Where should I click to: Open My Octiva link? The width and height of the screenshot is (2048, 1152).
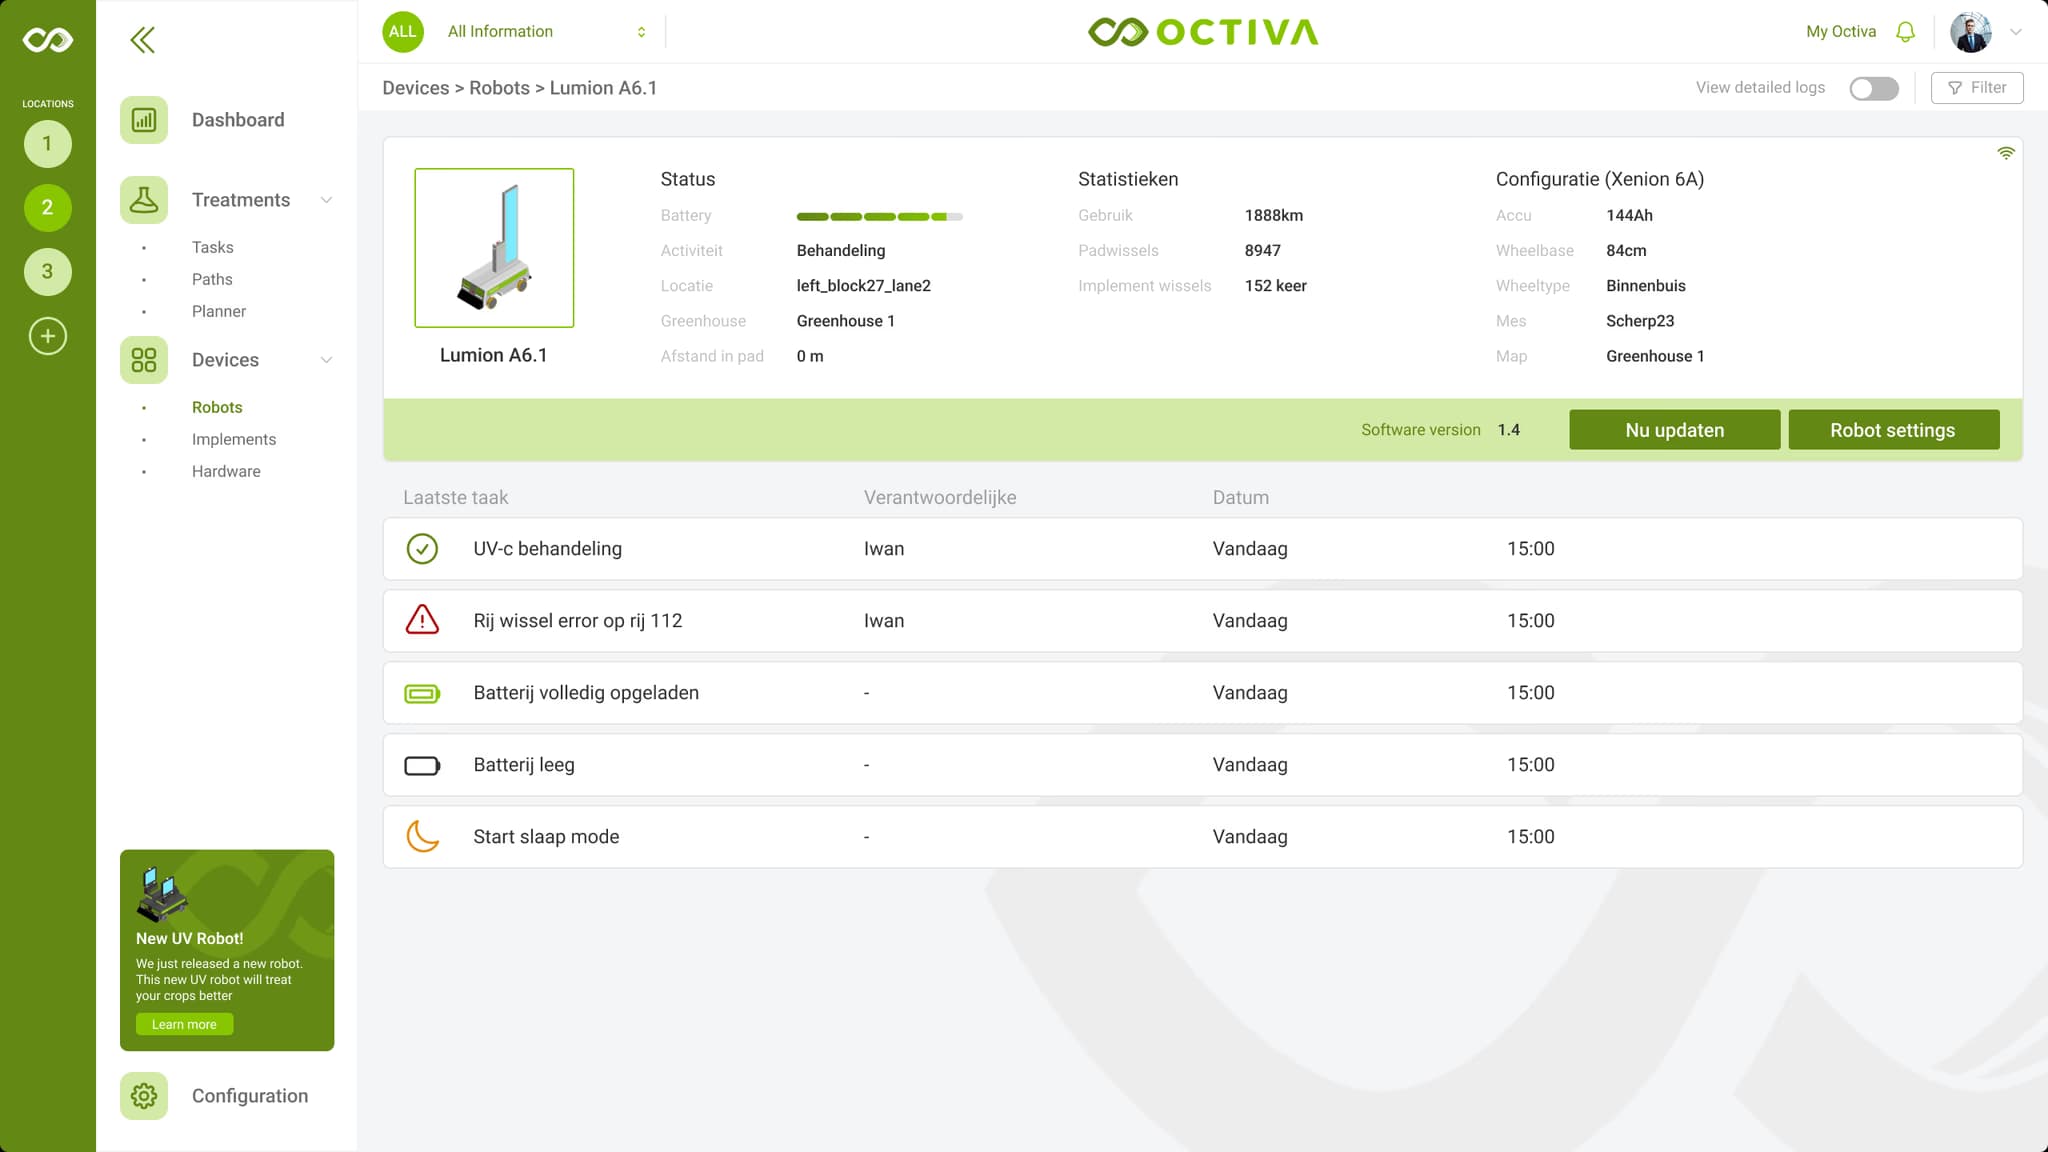[1841, 32]
